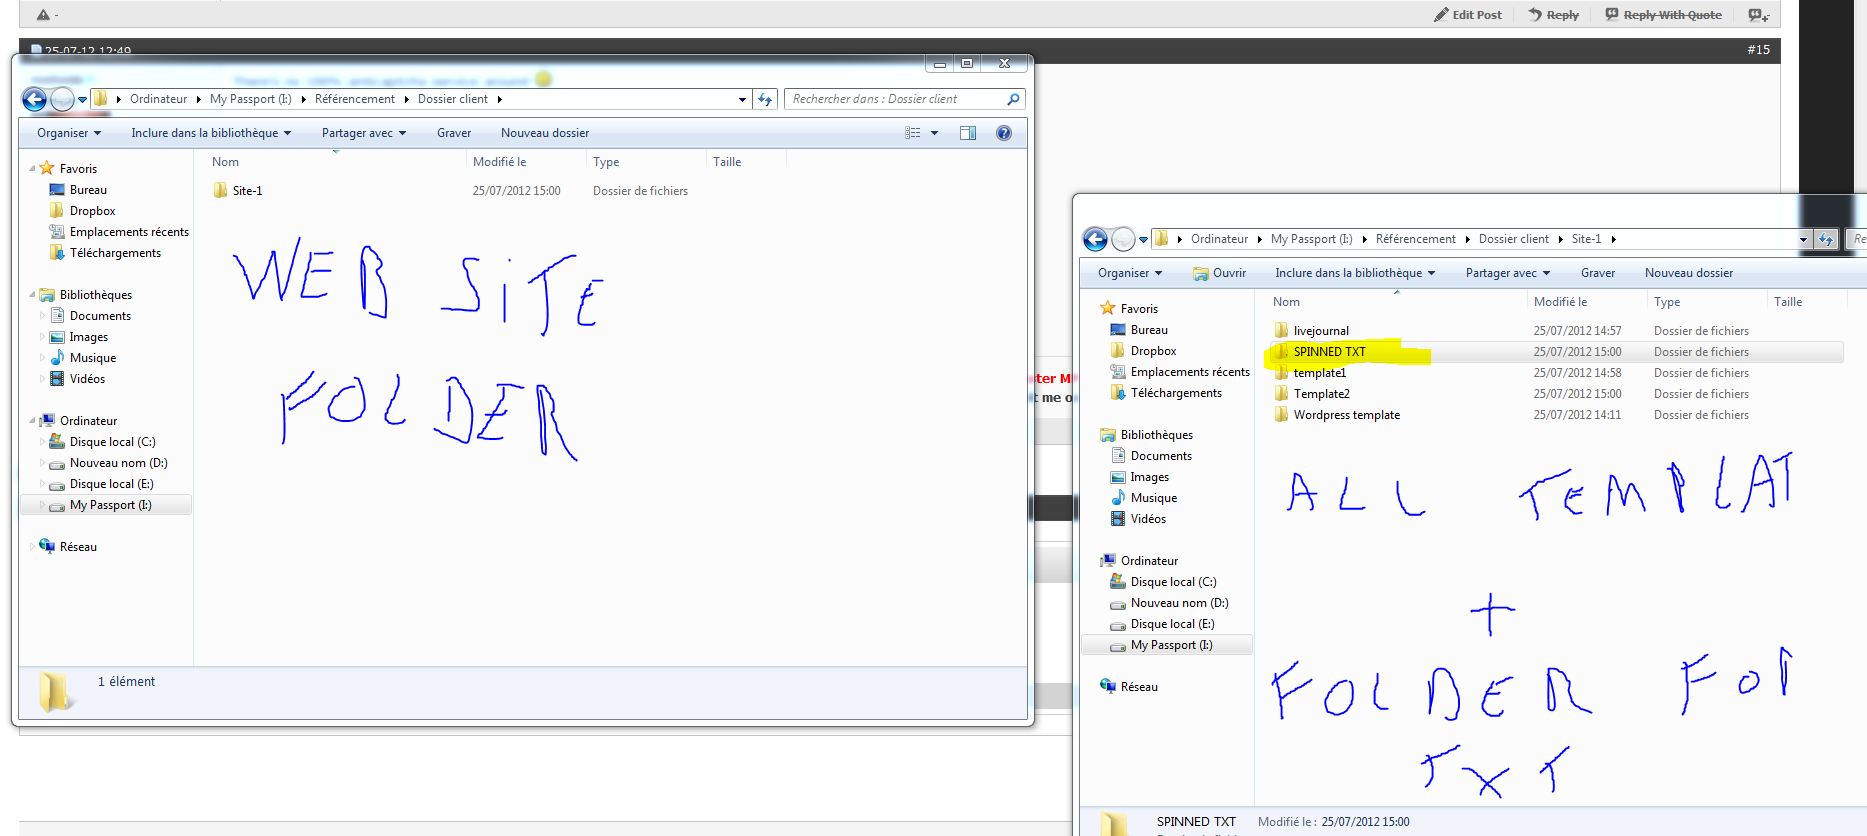
Task: Open the Site-1 folder in file list
Action: (x=237, y=191)
